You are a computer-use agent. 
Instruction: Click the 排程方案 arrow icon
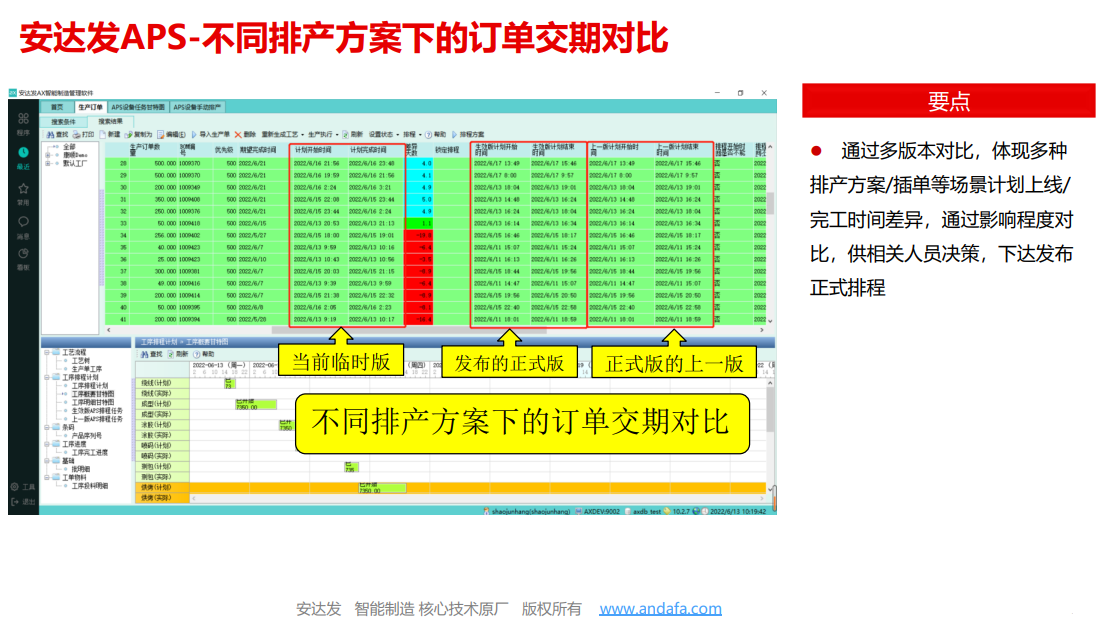455,135
